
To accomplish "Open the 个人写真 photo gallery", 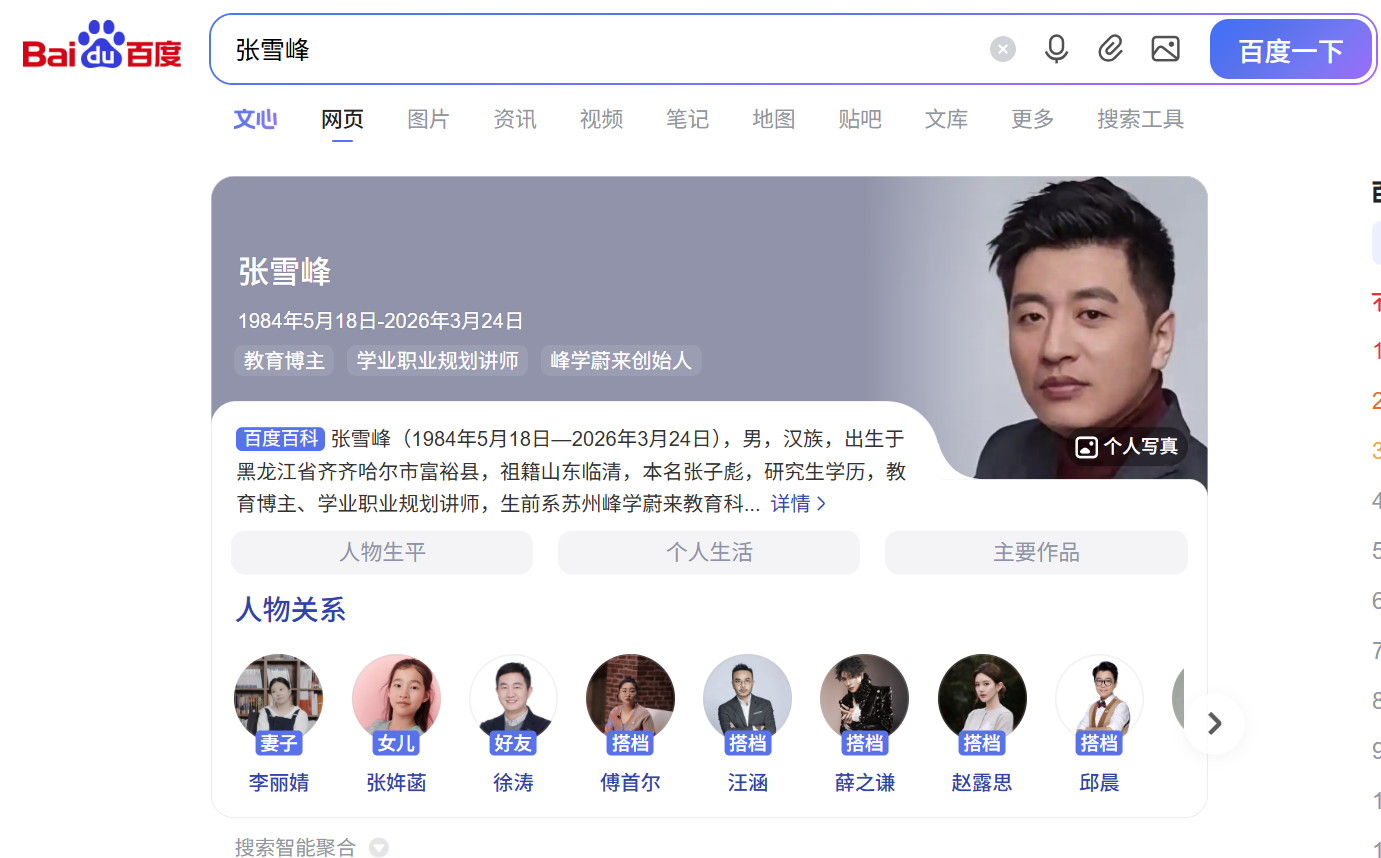I will [1127, 447].
